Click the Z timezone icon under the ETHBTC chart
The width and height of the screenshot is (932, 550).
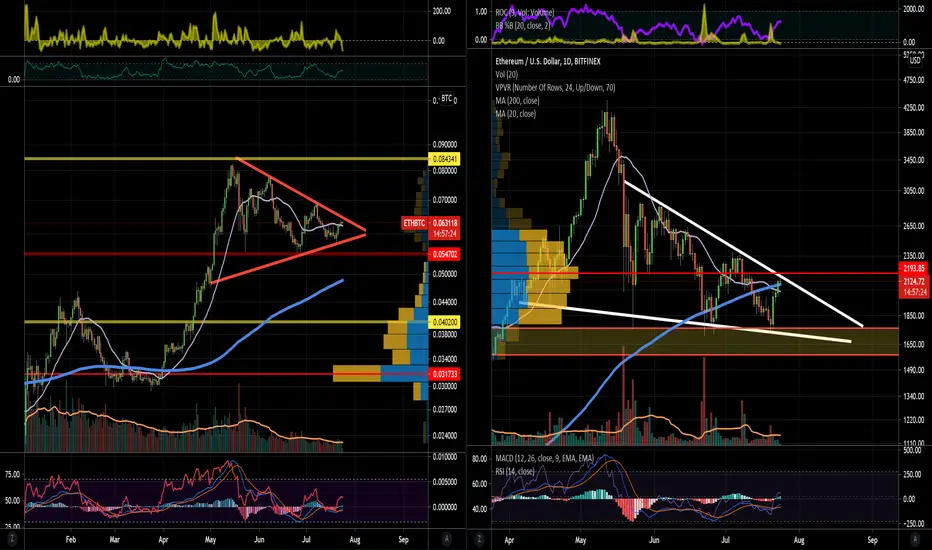[12, 539]
